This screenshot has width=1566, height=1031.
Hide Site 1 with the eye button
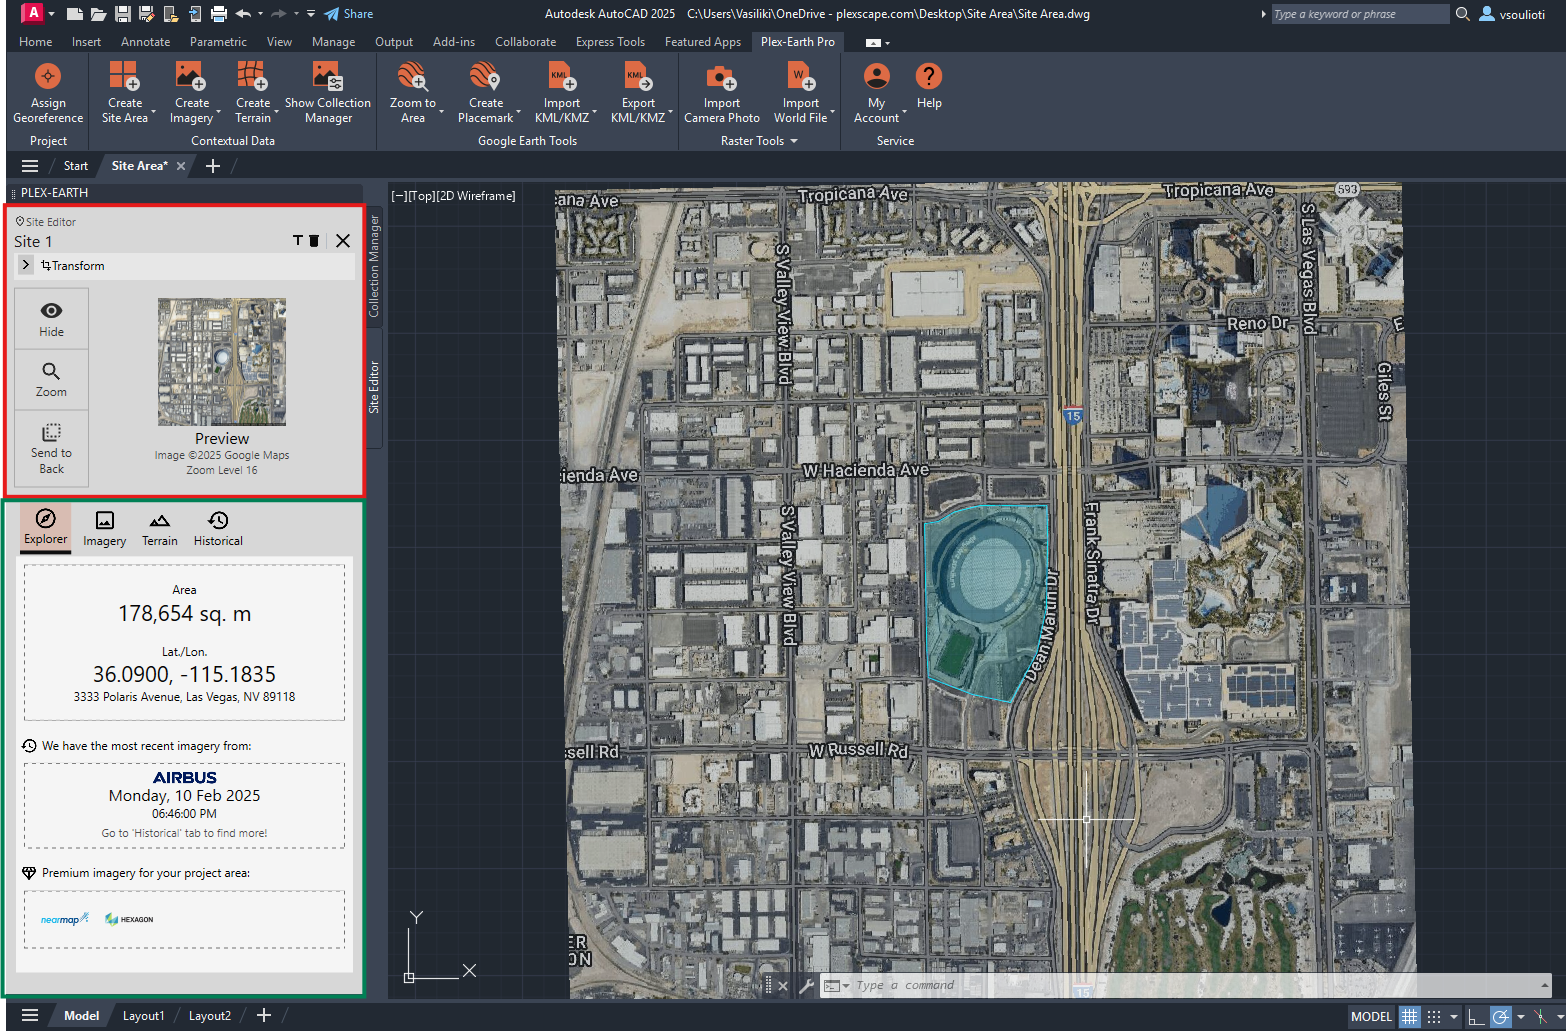[51, 319]
